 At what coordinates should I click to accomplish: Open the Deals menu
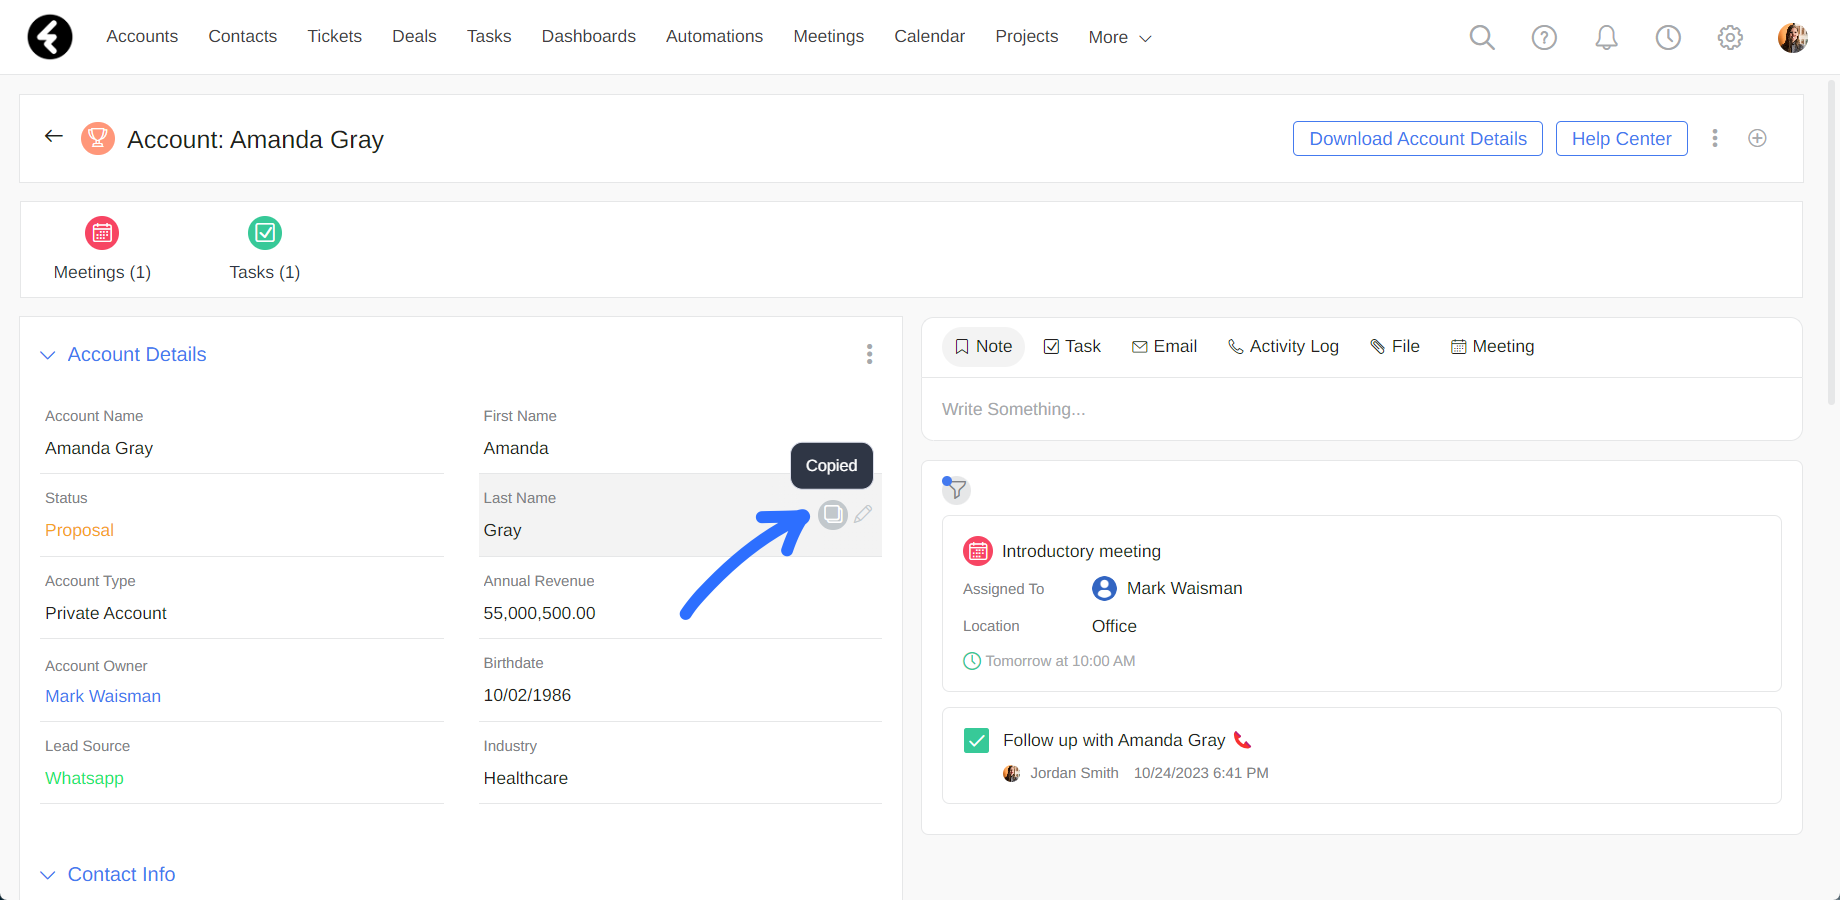pos(414,36)
